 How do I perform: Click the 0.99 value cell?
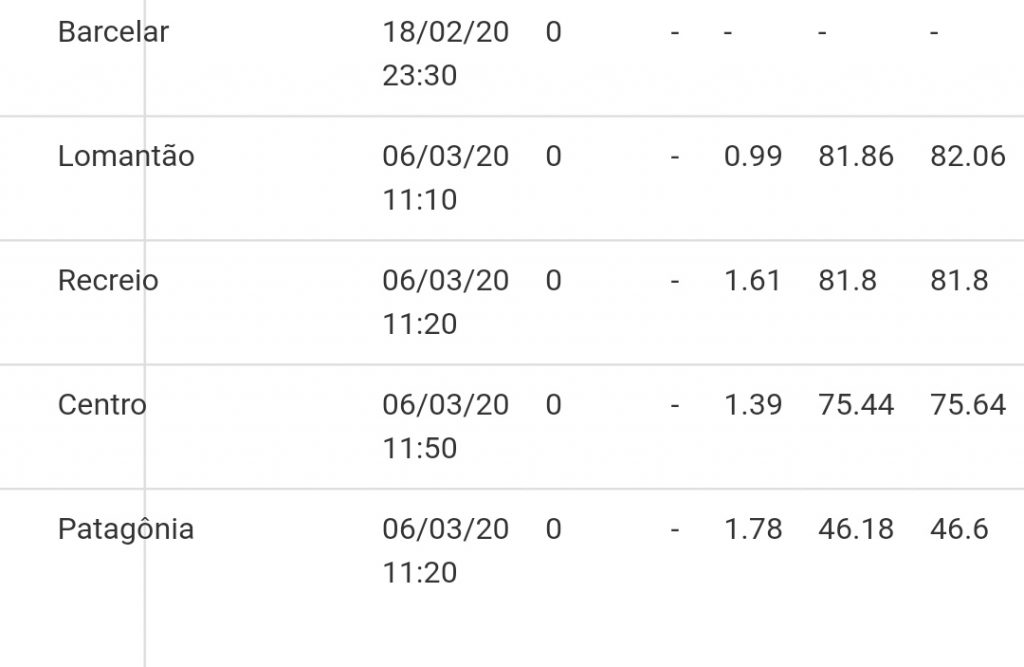point(753,156)
